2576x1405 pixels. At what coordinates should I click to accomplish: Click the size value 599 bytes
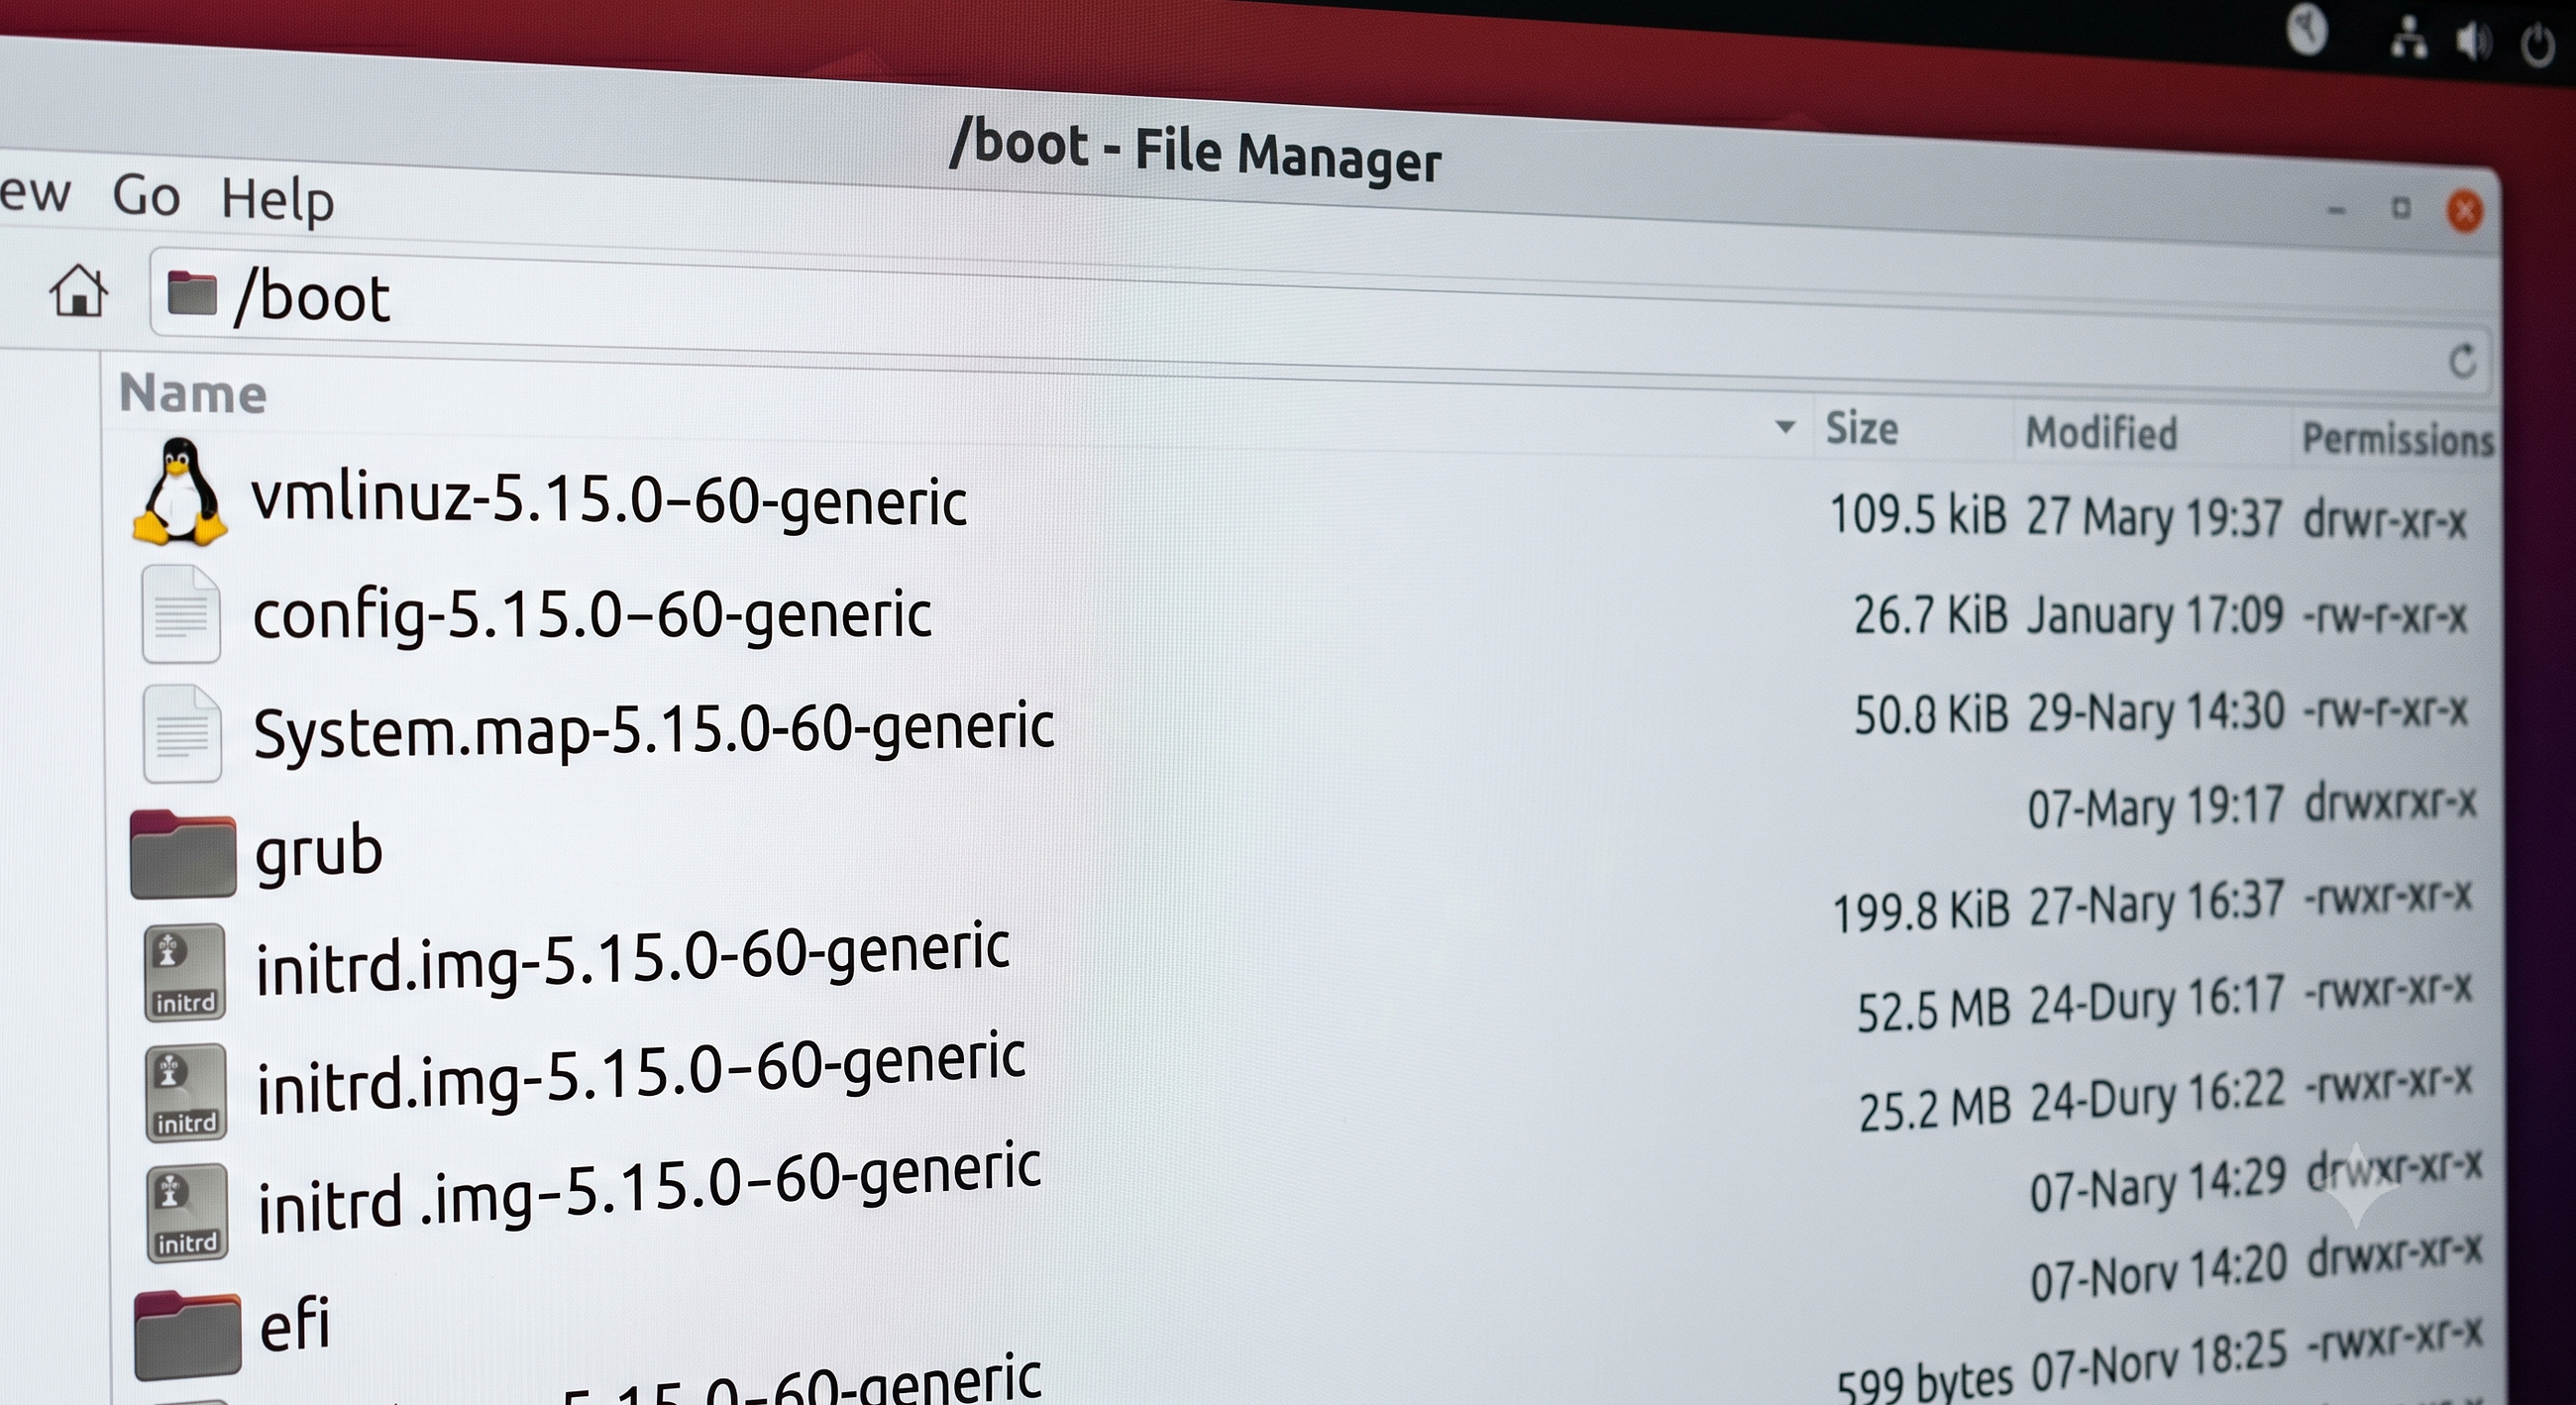pos(1925,1382)
